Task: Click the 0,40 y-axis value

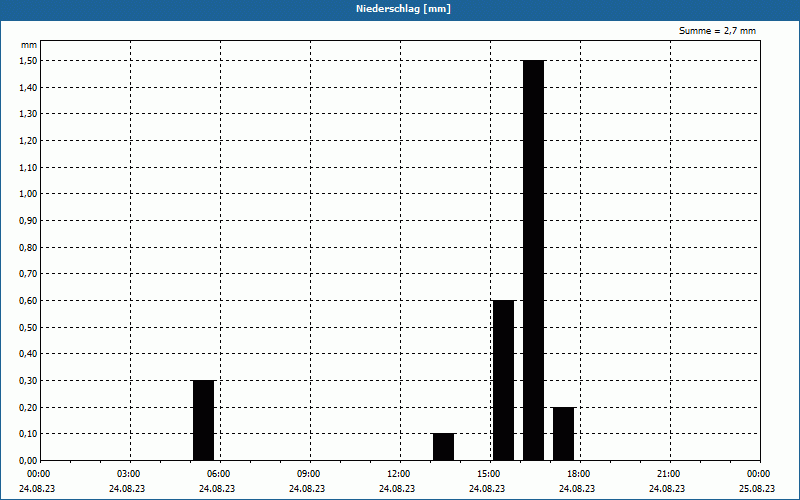Action: pos(28,354)
